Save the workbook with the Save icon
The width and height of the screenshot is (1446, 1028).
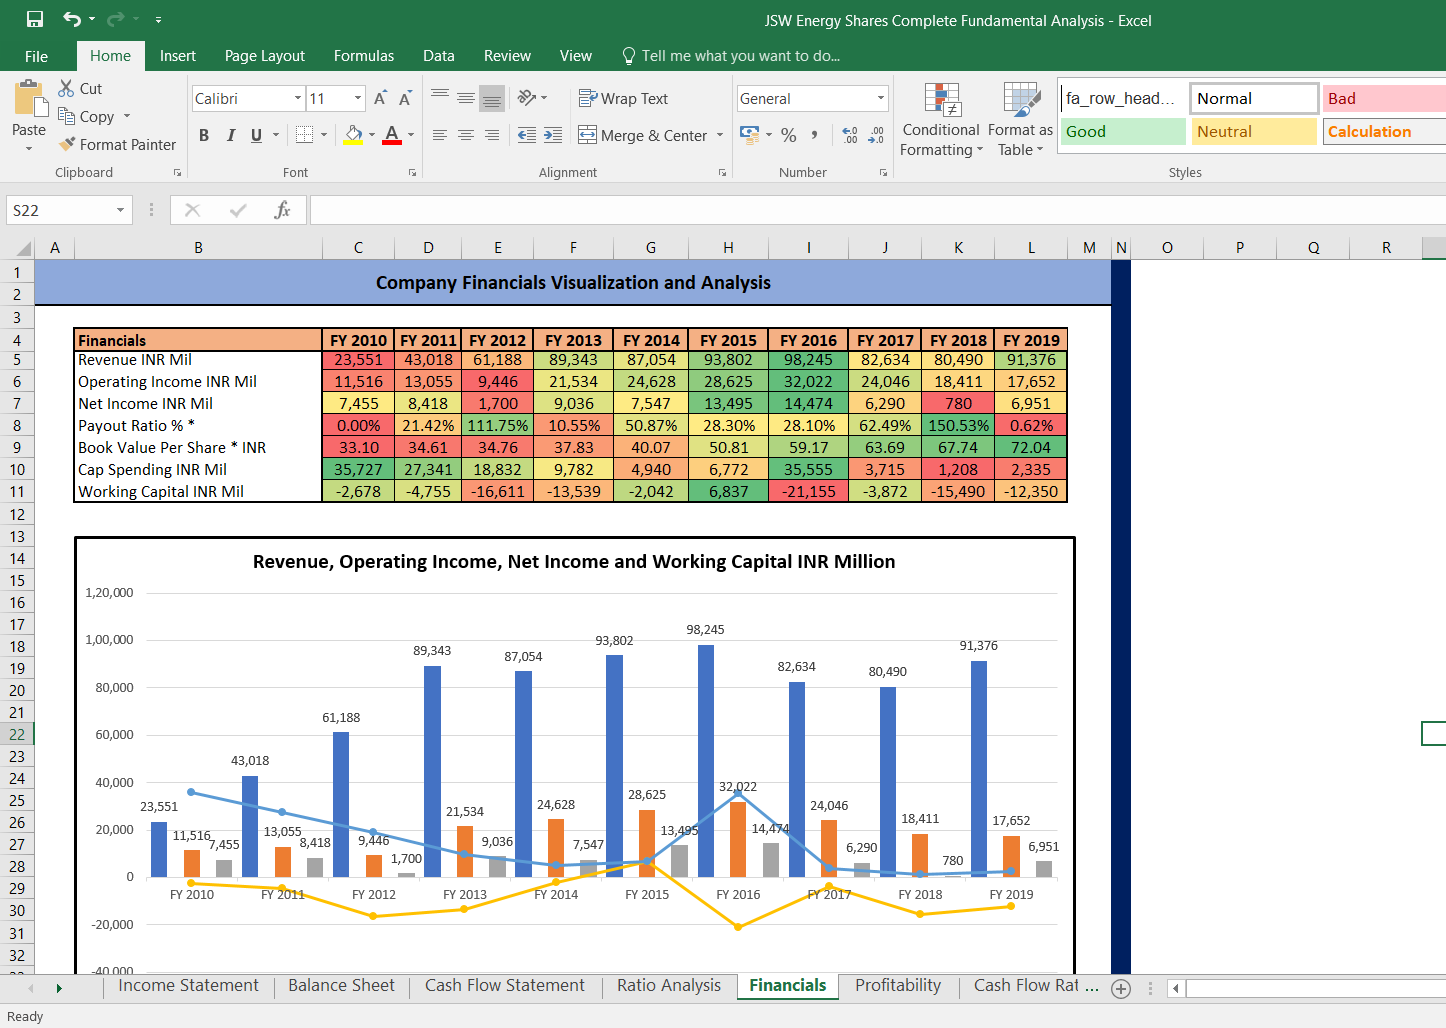tap(35, 20)
